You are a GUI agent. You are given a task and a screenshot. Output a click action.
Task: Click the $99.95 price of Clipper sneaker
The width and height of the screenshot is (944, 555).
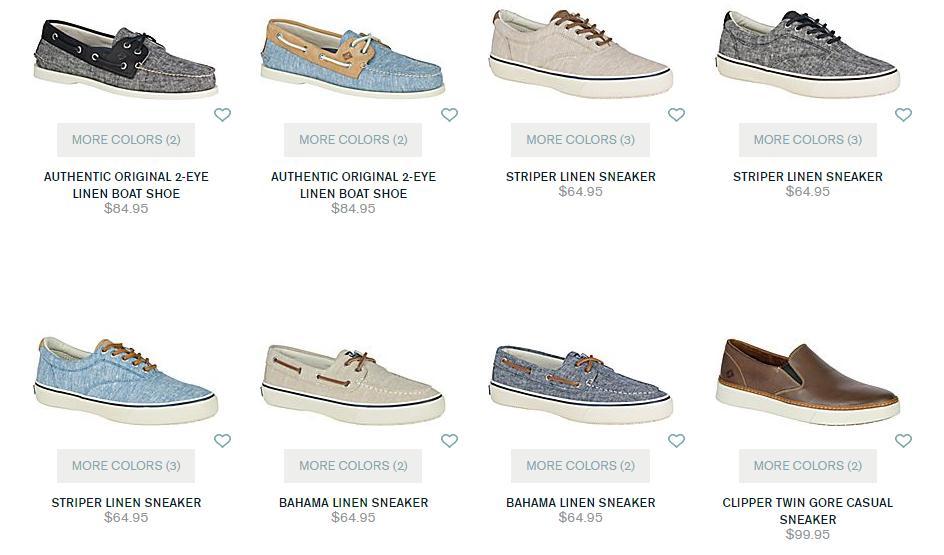[807, 535]
